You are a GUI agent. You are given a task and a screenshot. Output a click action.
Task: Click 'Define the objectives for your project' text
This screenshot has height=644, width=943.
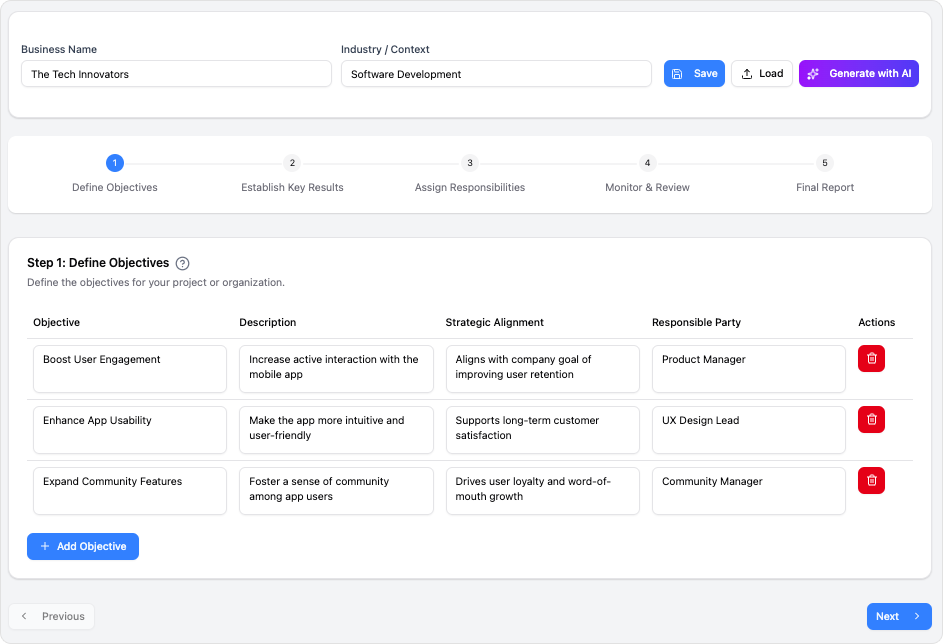[x=156, y=283]
